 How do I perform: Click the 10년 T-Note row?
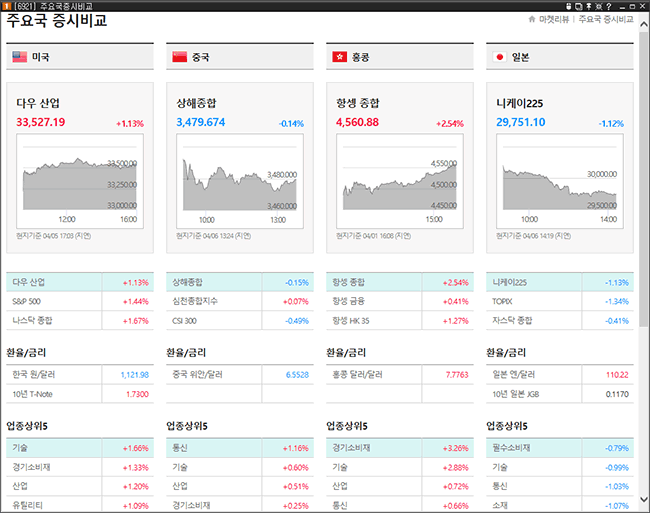(x=80, y=394)
